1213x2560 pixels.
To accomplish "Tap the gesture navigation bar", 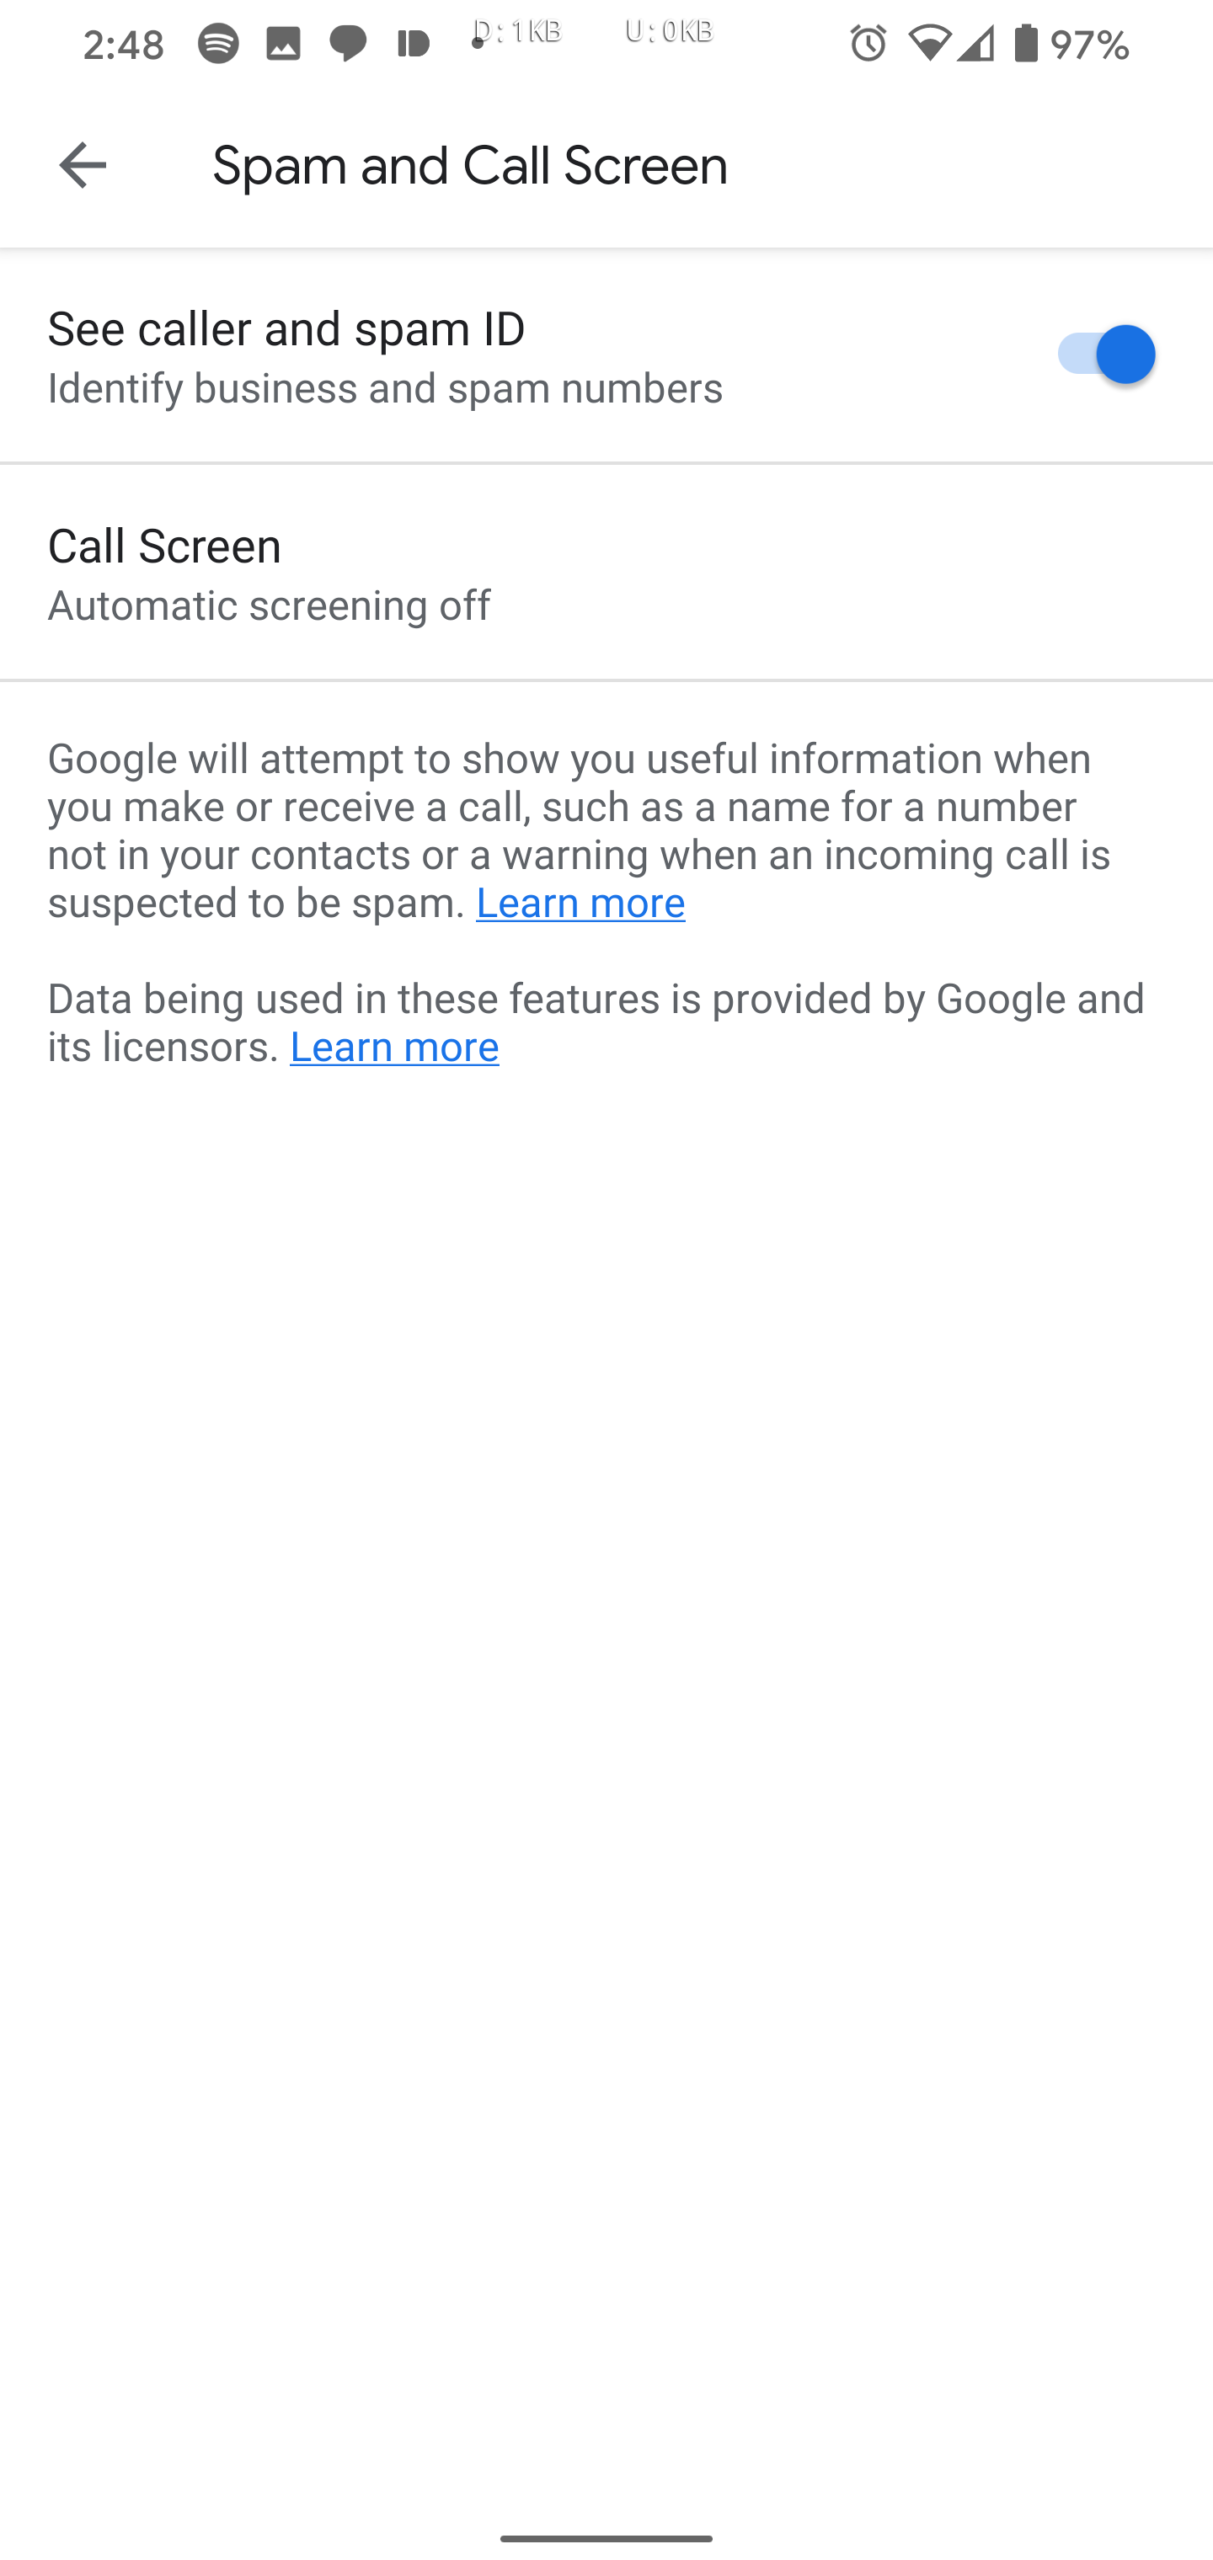I will click(606, 2536).
